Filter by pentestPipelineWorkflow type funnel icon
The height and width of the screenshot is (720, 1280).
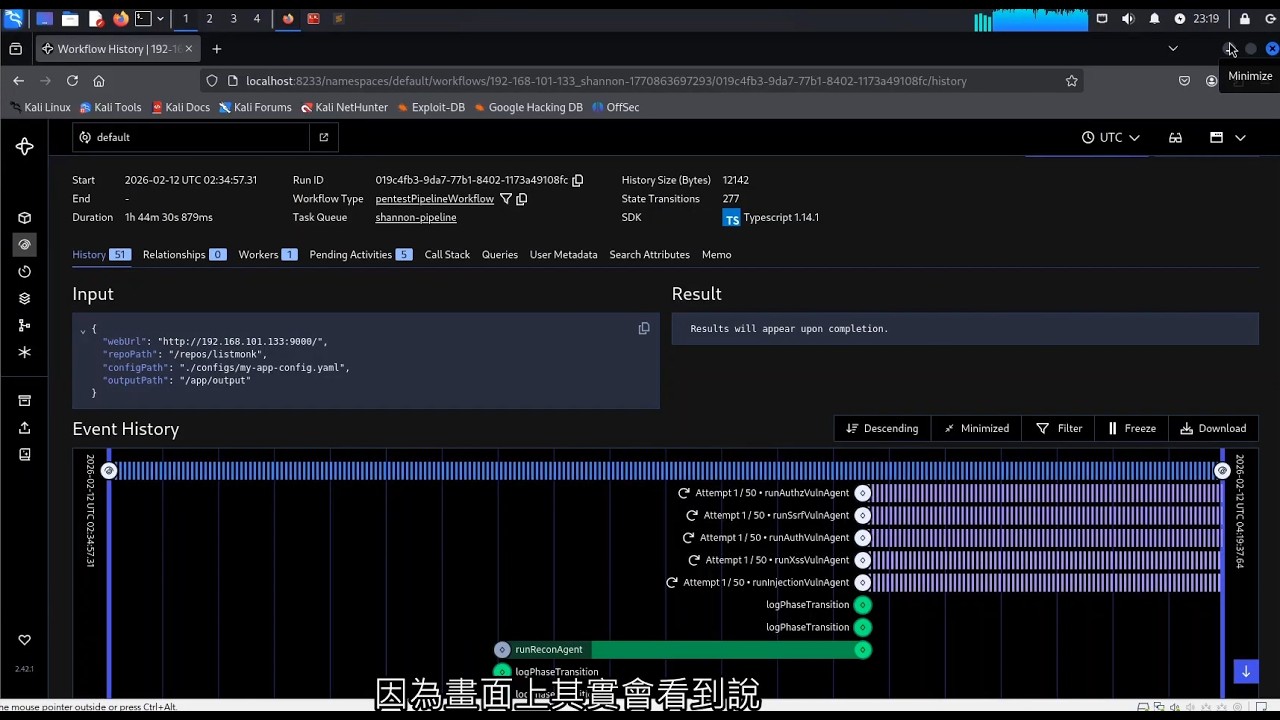506,199
